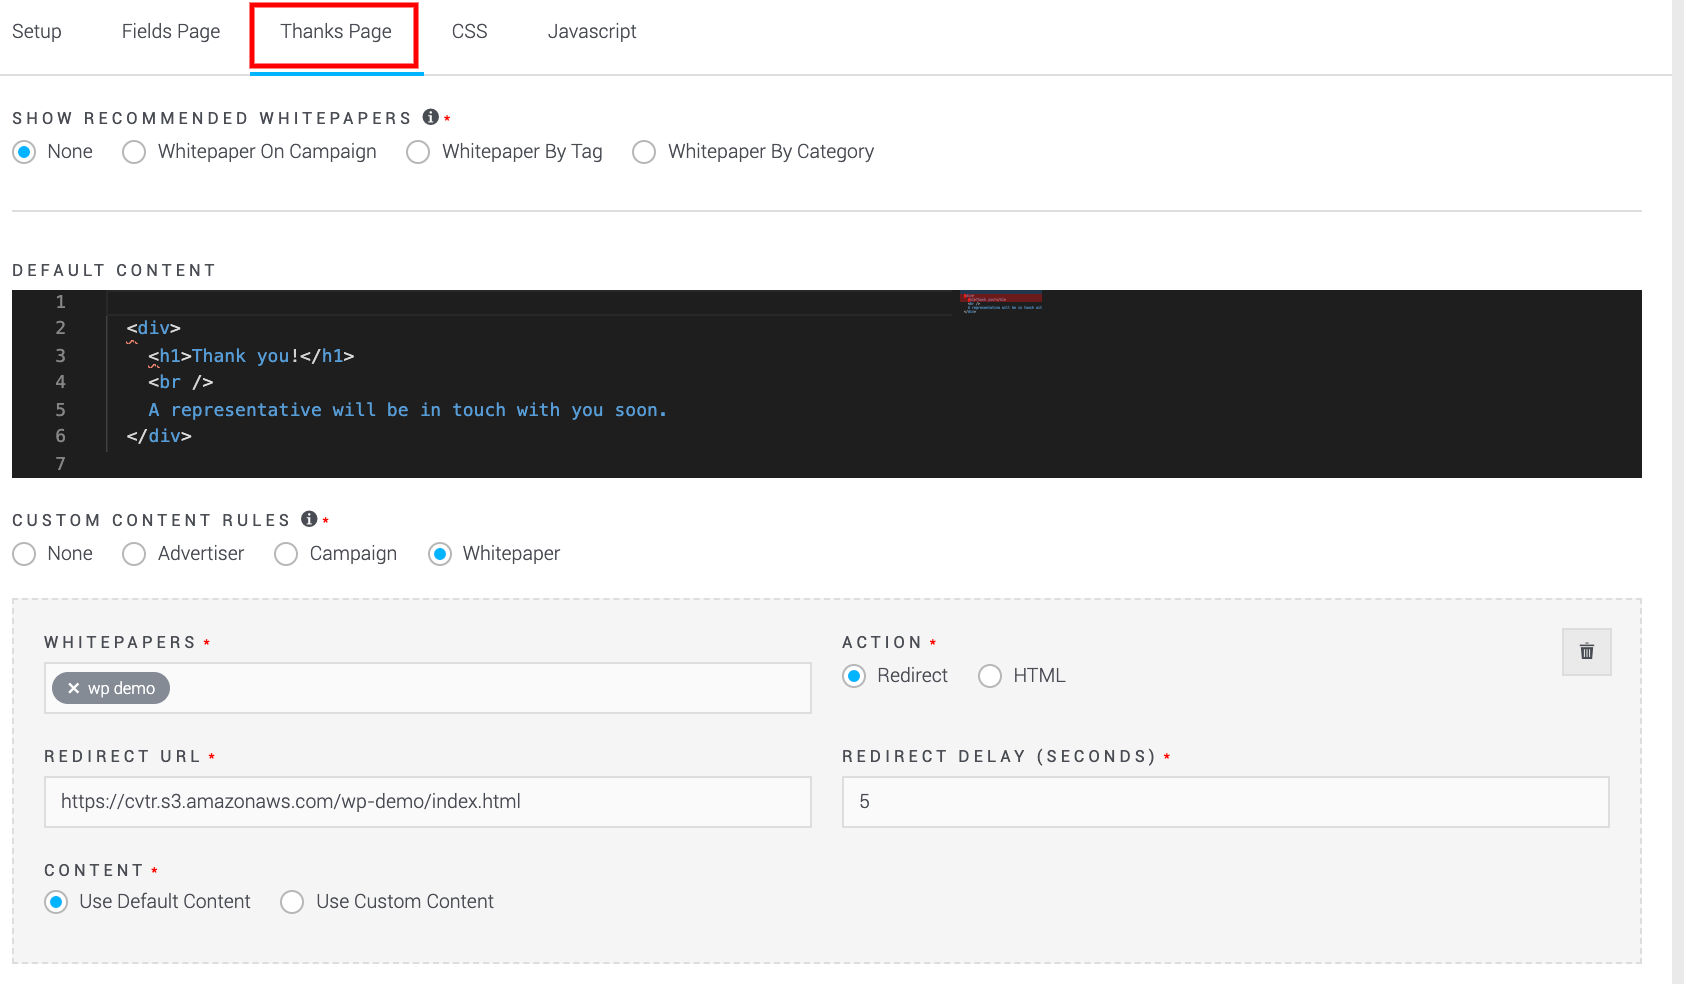Click the trash icon to delete rule
Image resolution: width=1684 pixels, height=984 pixels.
1586,651
